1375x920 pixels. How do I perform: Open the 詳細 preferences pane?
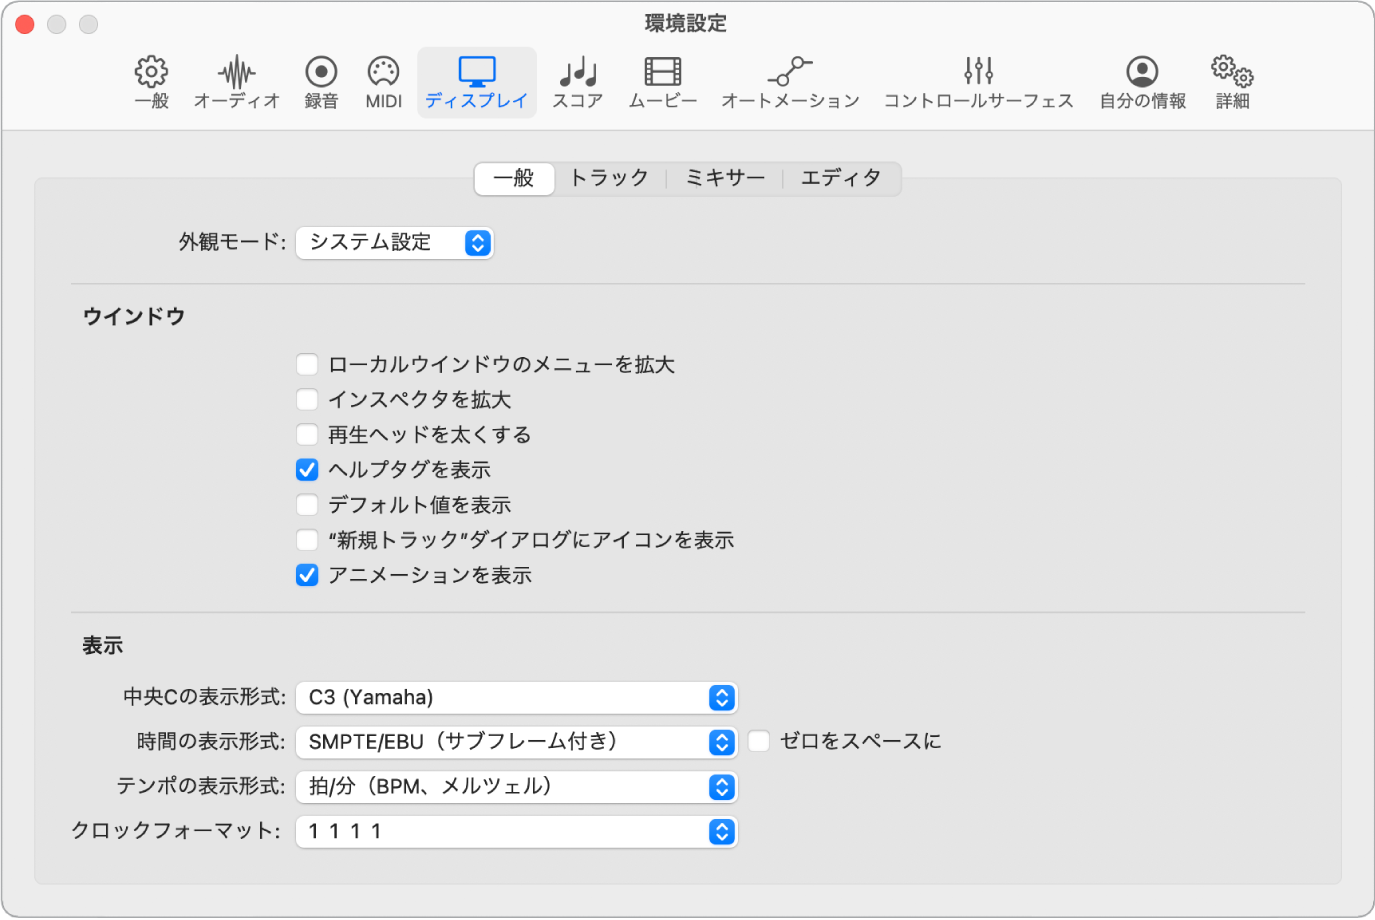(x=1230, y=81)
